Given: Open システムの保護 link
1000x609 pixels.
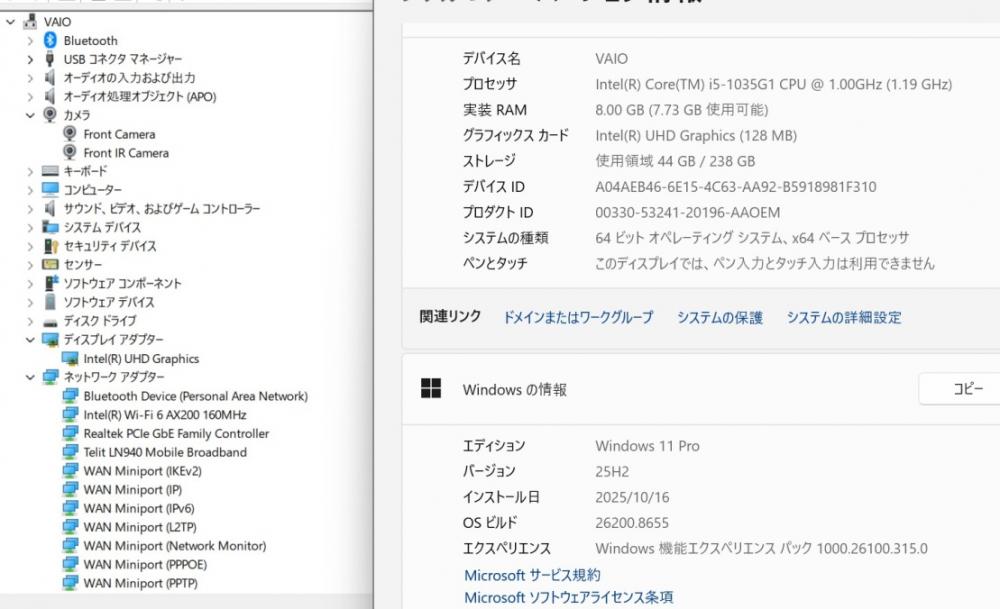Looking at the screenshot, I should tap(720, 317).
